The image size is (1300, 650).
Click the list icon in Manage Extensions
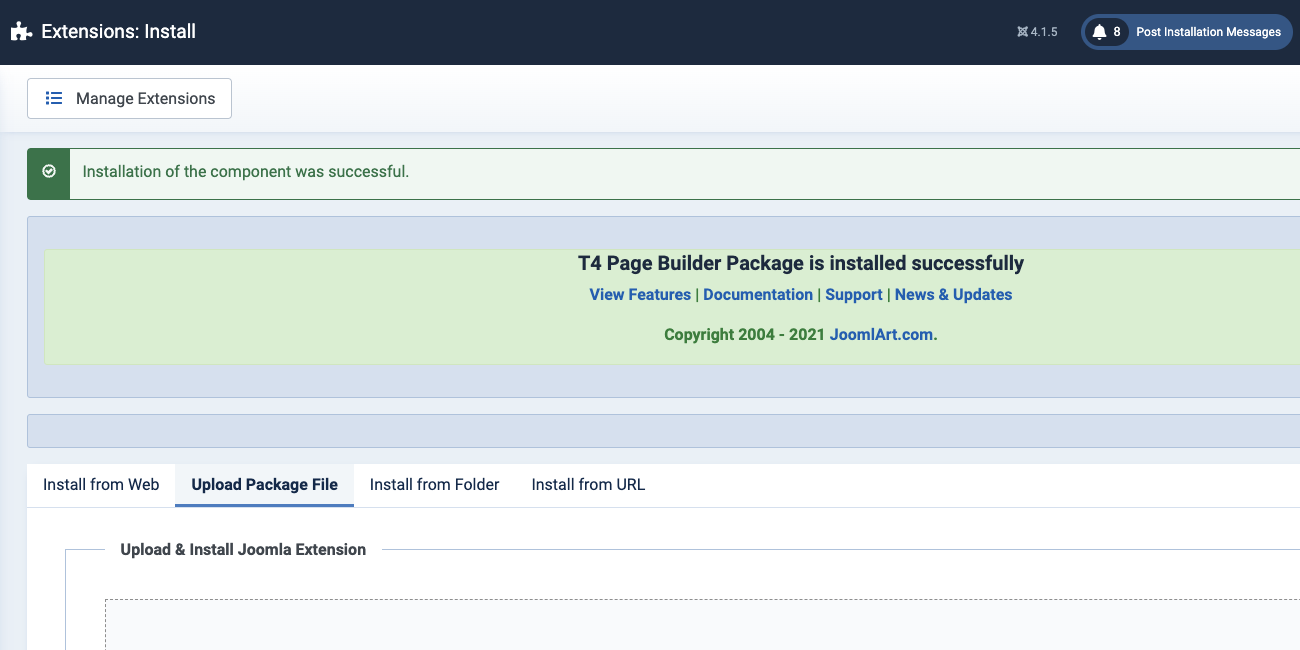tap(54, 99)
